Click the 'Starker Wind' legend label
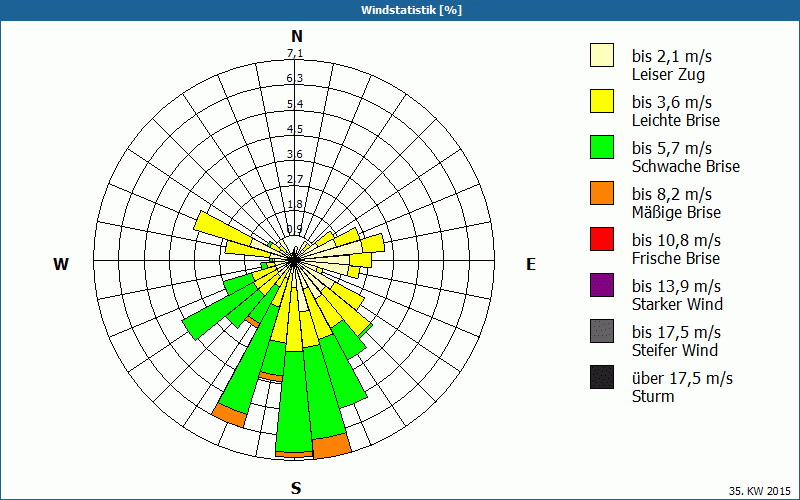This screenshot has height=500, width=800. point(677,304)
